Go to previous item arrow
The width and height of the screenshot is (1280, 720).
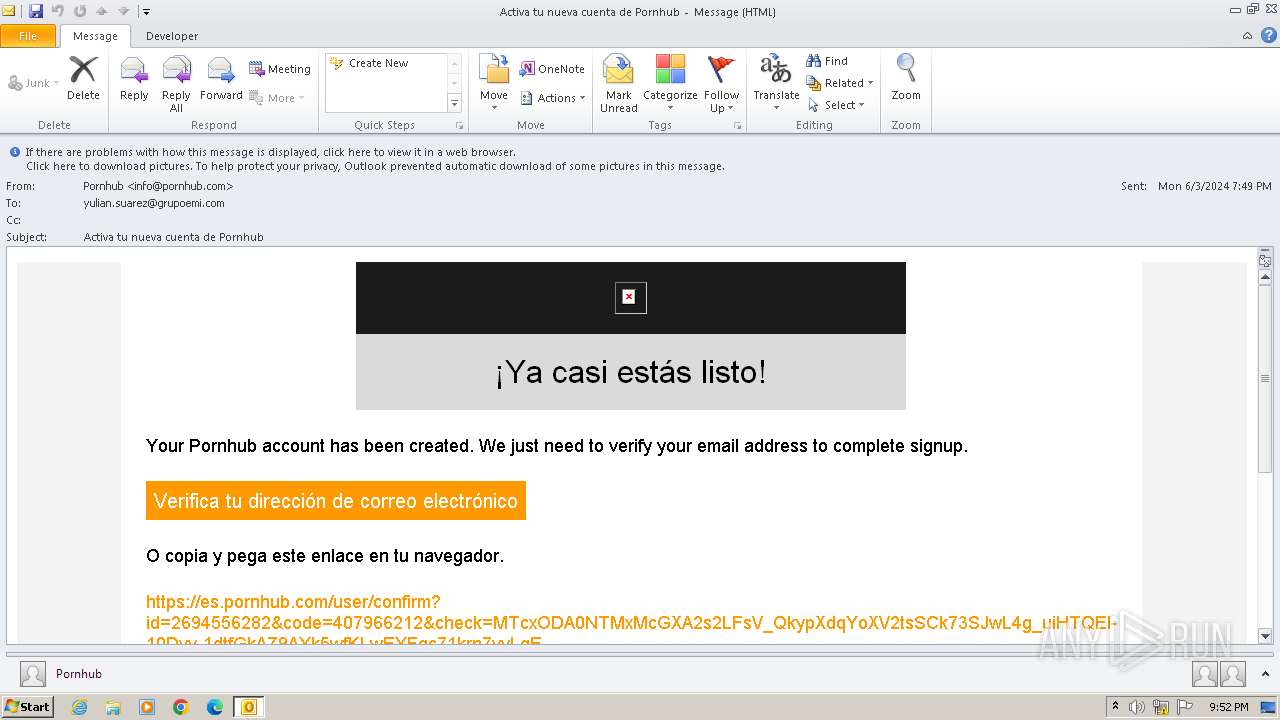point(102,11)
